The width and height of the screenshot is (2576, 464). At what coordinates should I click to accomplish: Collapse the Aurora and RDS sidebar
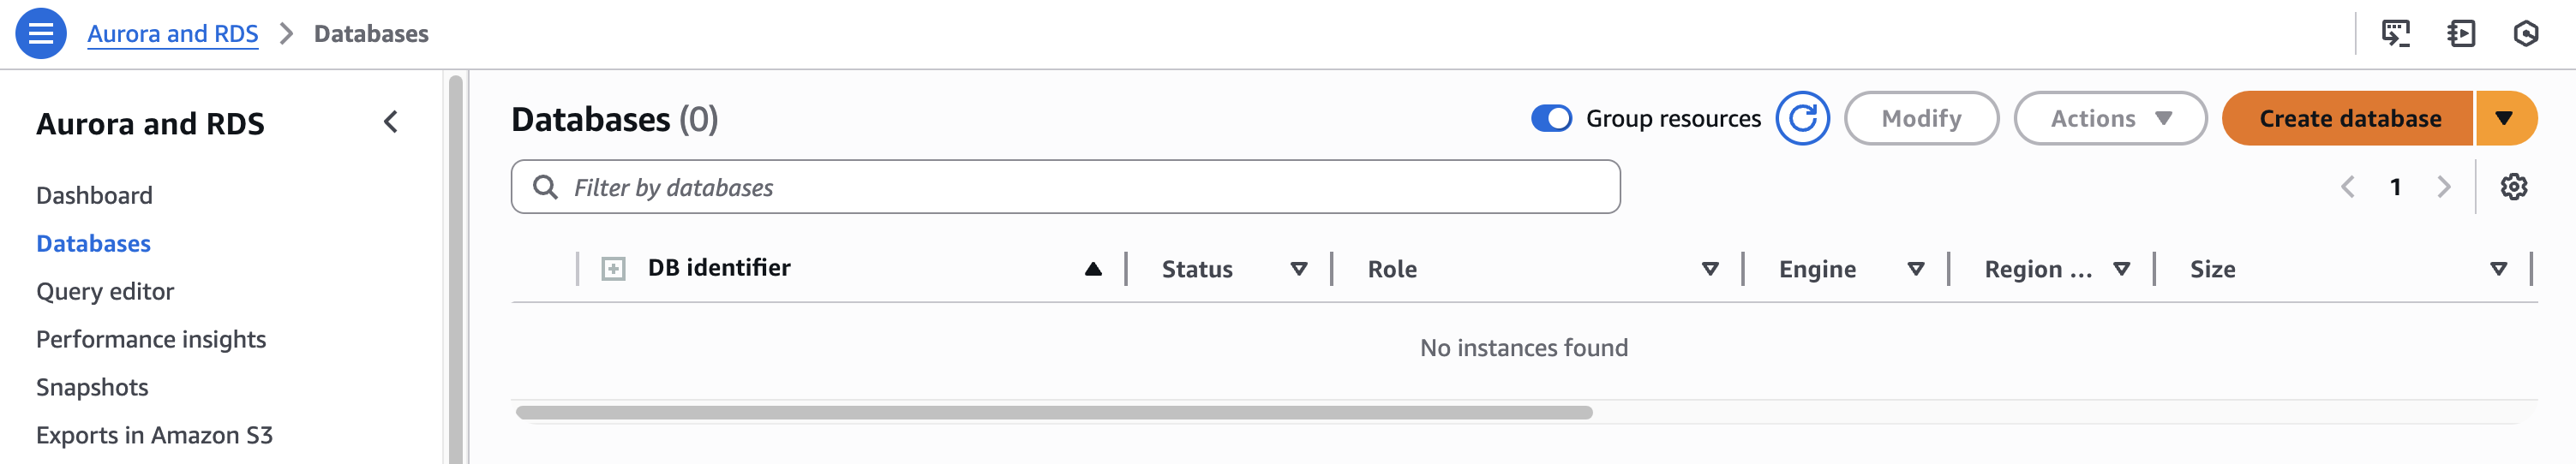[391, 122]
